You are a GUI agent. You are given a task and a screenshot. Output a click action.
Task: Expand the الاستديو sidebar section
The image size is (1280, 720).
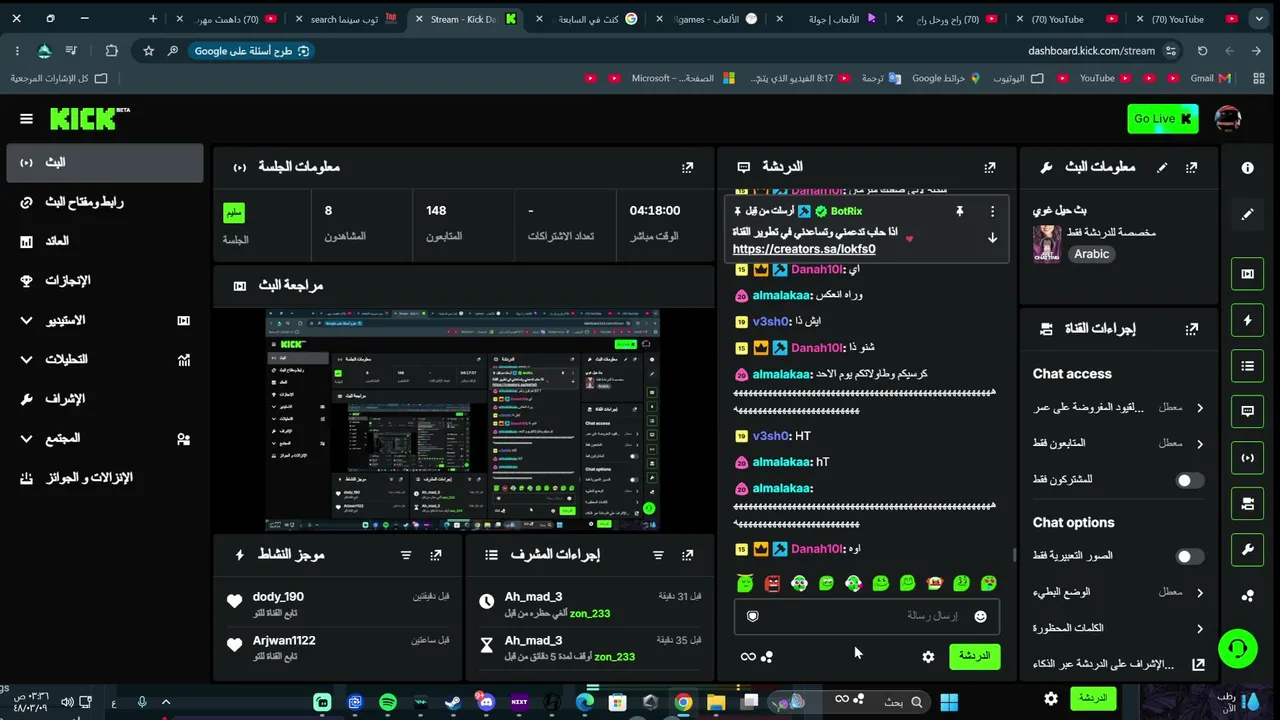pyautogui.click(x=105, y=320)
